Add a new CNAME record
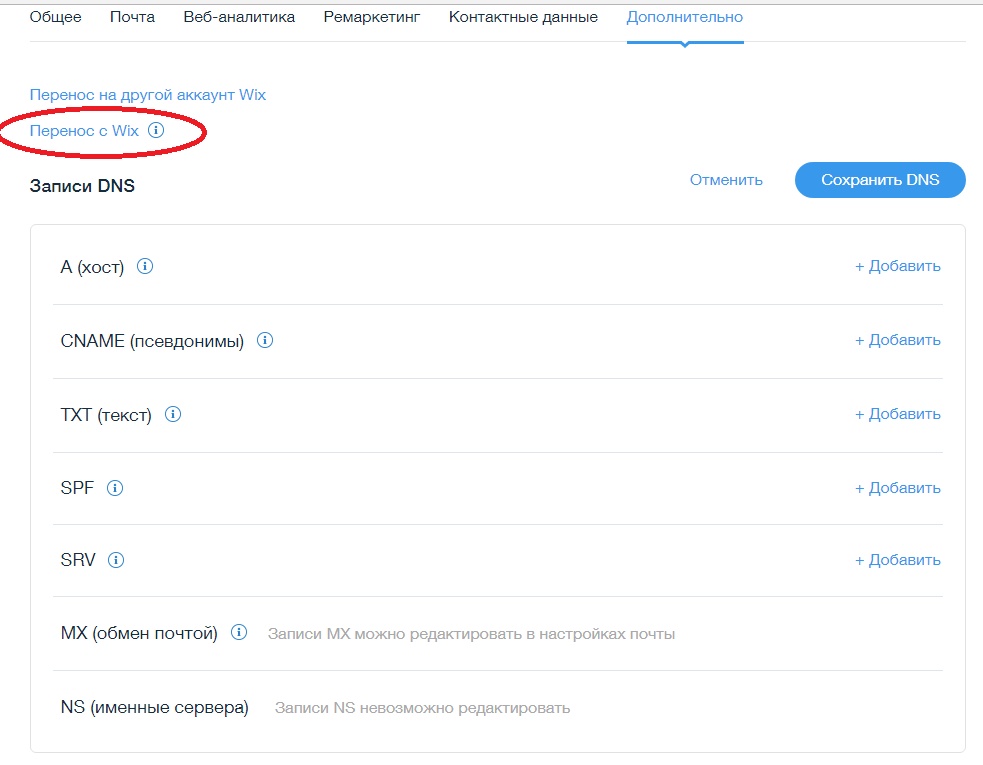The width and height of the screenshot is (983, 765). click(x=898, y=340)
